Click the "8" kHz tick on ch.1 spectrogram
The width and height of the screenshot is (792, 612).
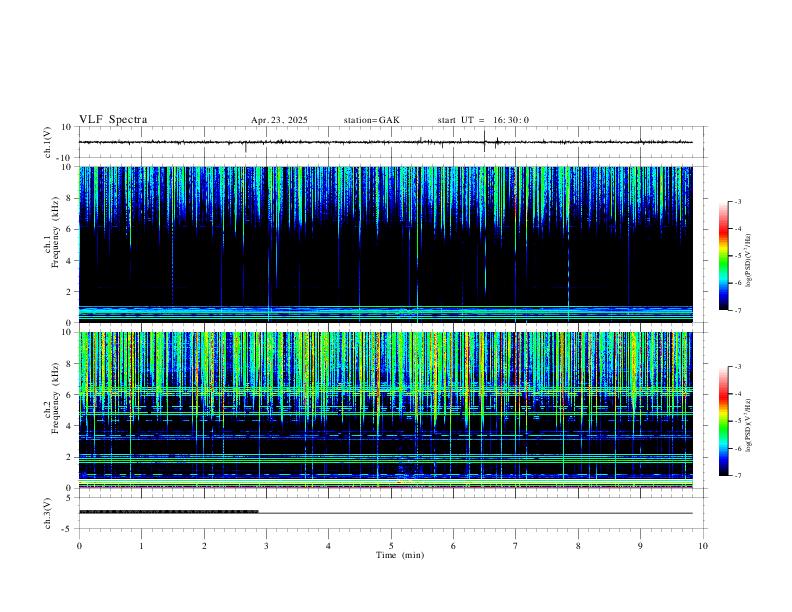point(68,198)
